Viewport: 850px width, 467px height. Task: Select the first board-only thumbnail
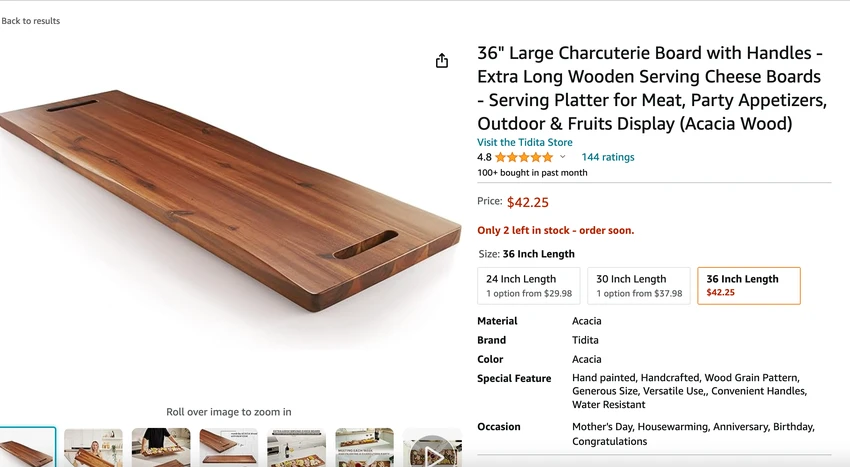click(x=27, y=447)
